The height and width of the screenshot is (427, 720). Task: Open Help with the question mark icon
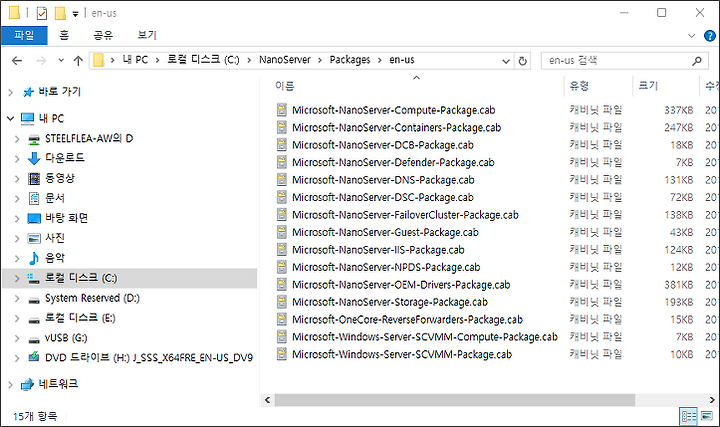point(709,36)
